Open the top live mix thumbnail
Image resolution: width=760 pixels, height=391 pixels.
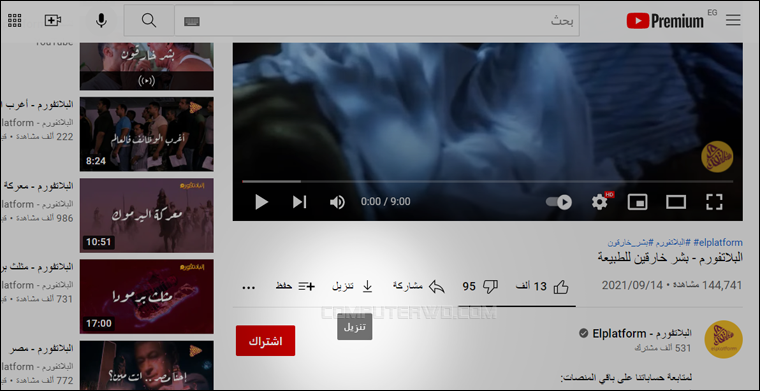point(146,66)
